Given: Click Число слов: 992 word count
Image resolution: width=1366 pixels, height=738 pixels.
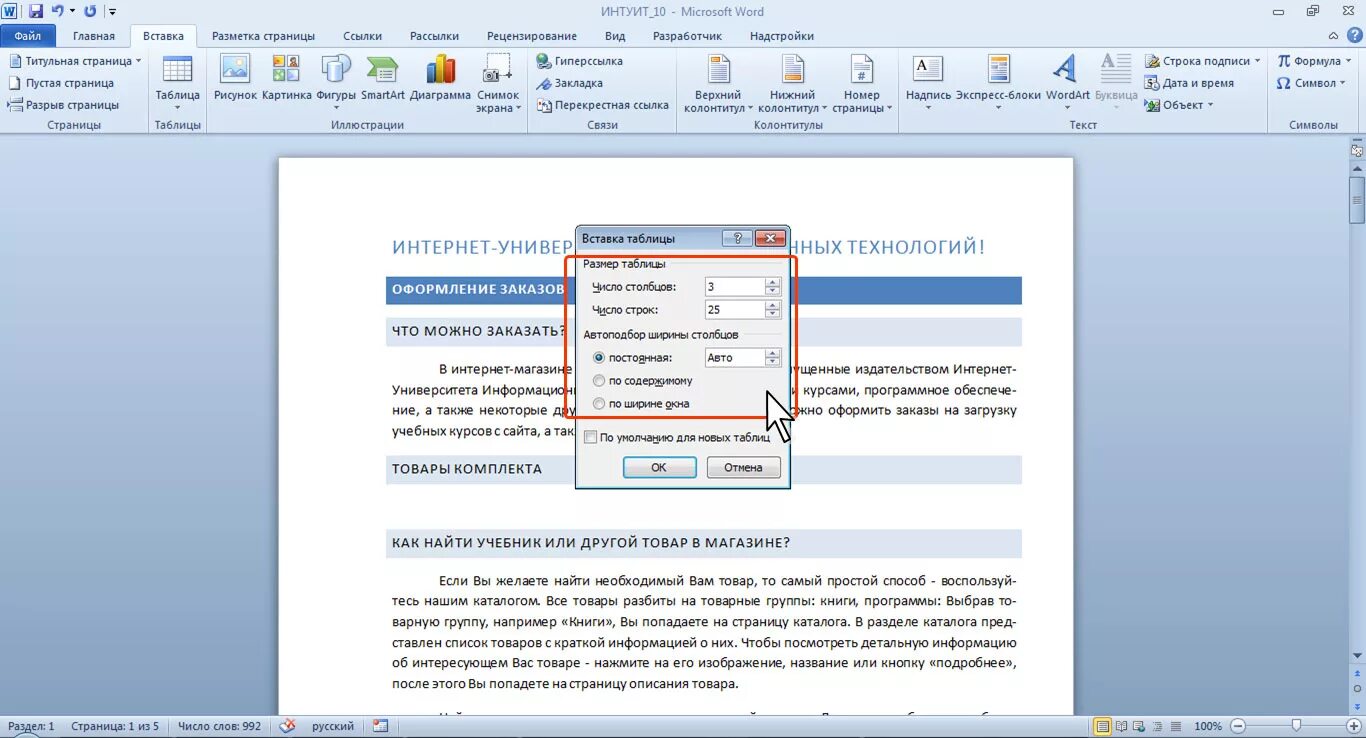Looking at the screenshot, I should pyautogui.click(x=219, y=726).
